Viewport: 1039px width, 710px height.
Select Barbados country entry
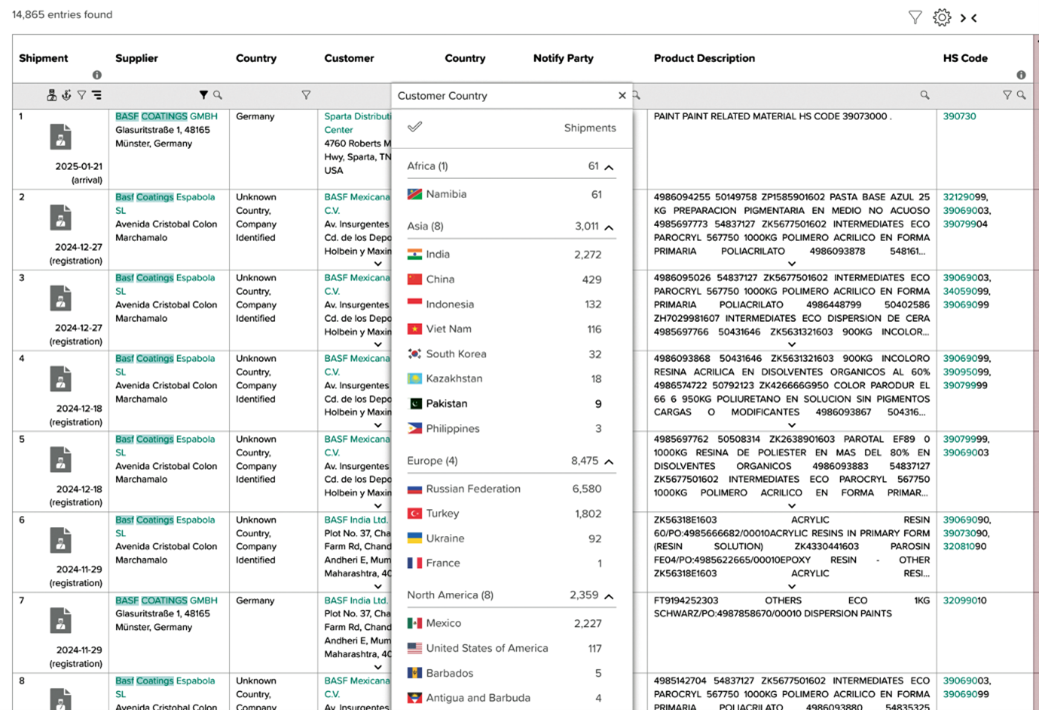pyautogui.click(x=505, y=674)
